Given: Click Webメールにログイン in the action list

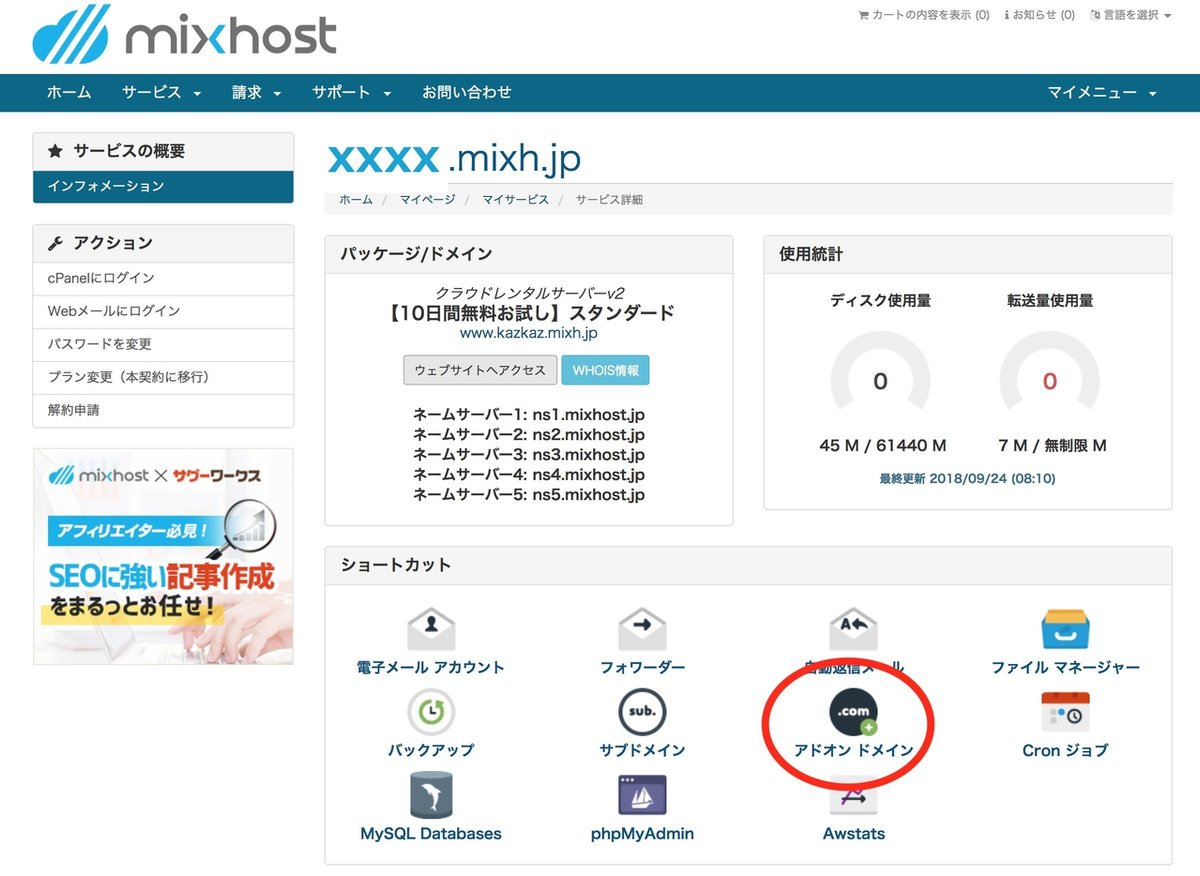Looking at the screenshot, I should 163,311.
